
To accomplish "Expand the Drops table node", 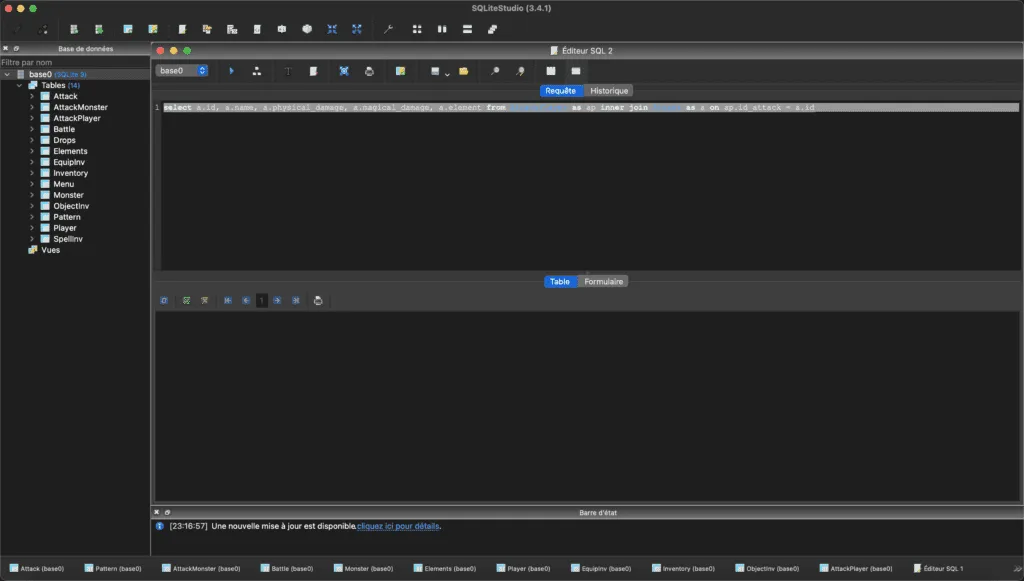I will click(31, 140).
